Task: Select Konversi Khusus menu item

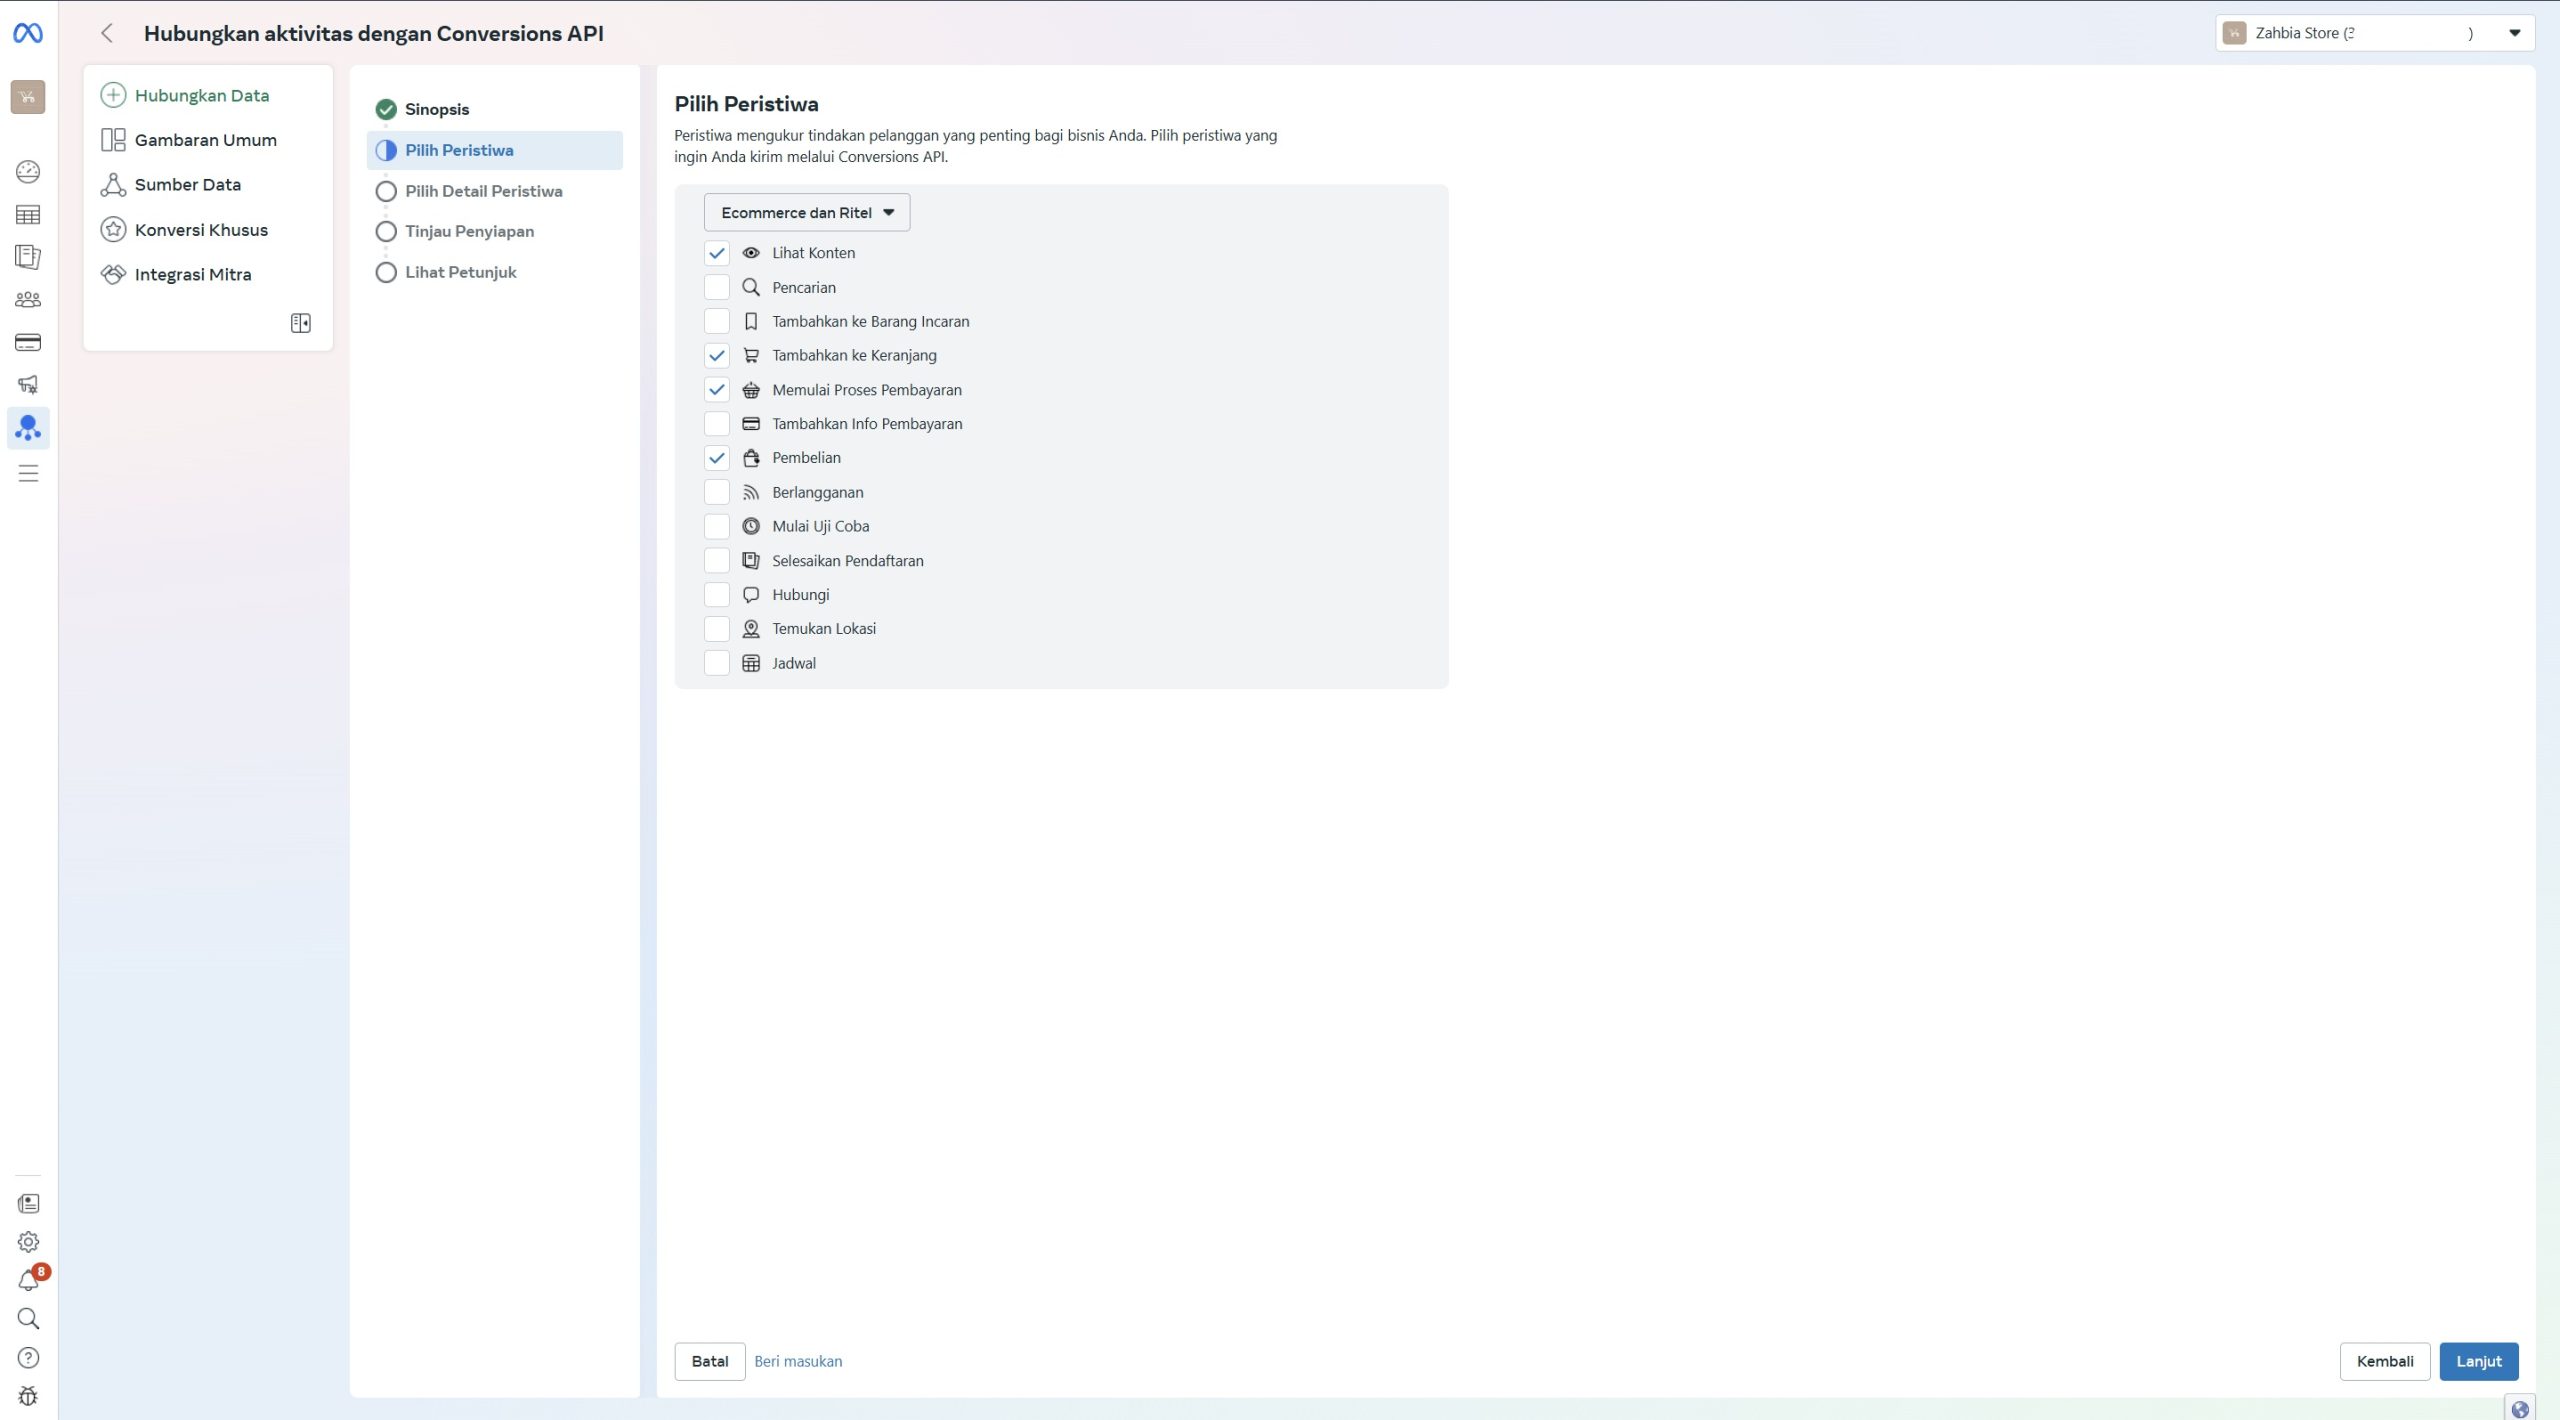Action: [x=200, y=230]
